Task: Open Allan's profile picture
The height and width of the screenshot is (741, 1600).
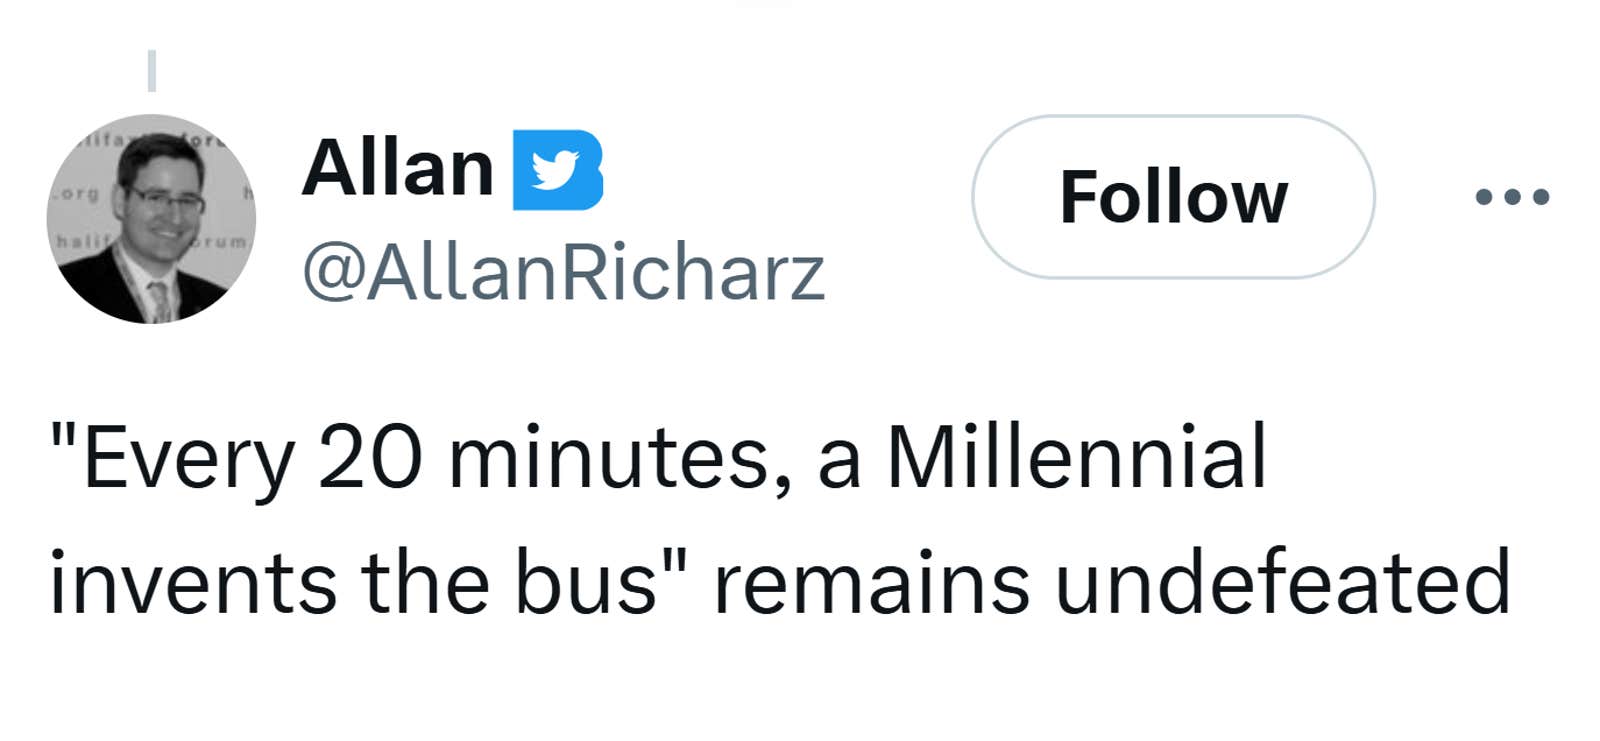Action: pyautogui.click(x=151, y=219)
